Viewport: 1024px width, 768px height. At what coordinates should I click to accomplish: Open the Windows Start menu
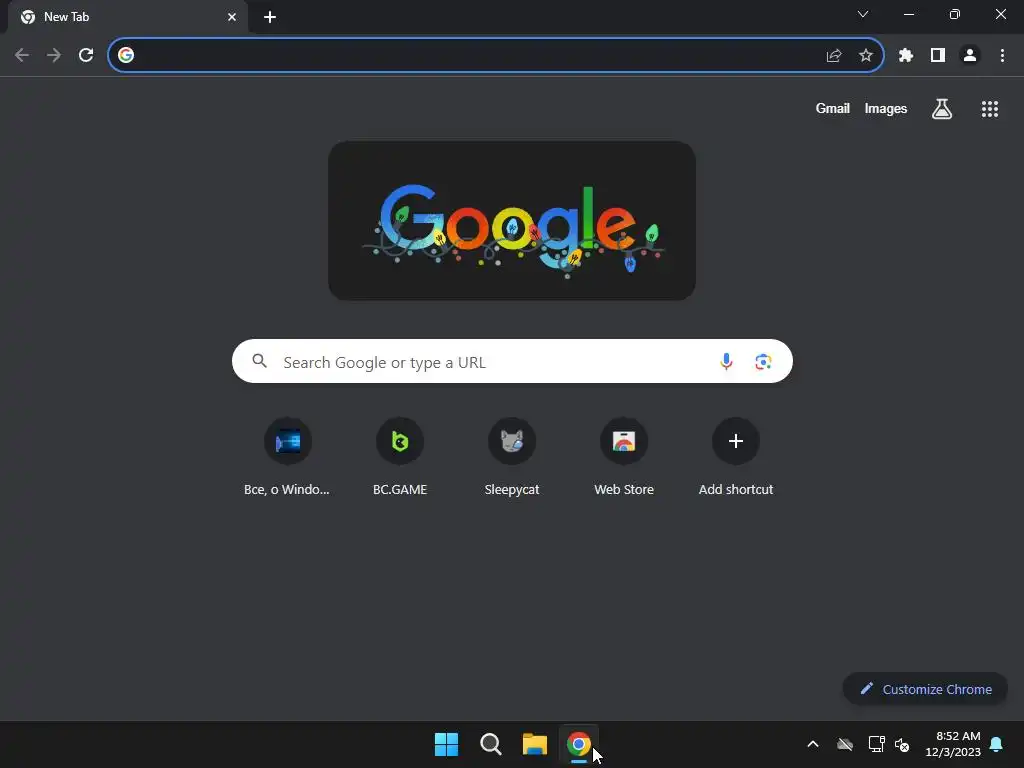[x=447, y=744]
